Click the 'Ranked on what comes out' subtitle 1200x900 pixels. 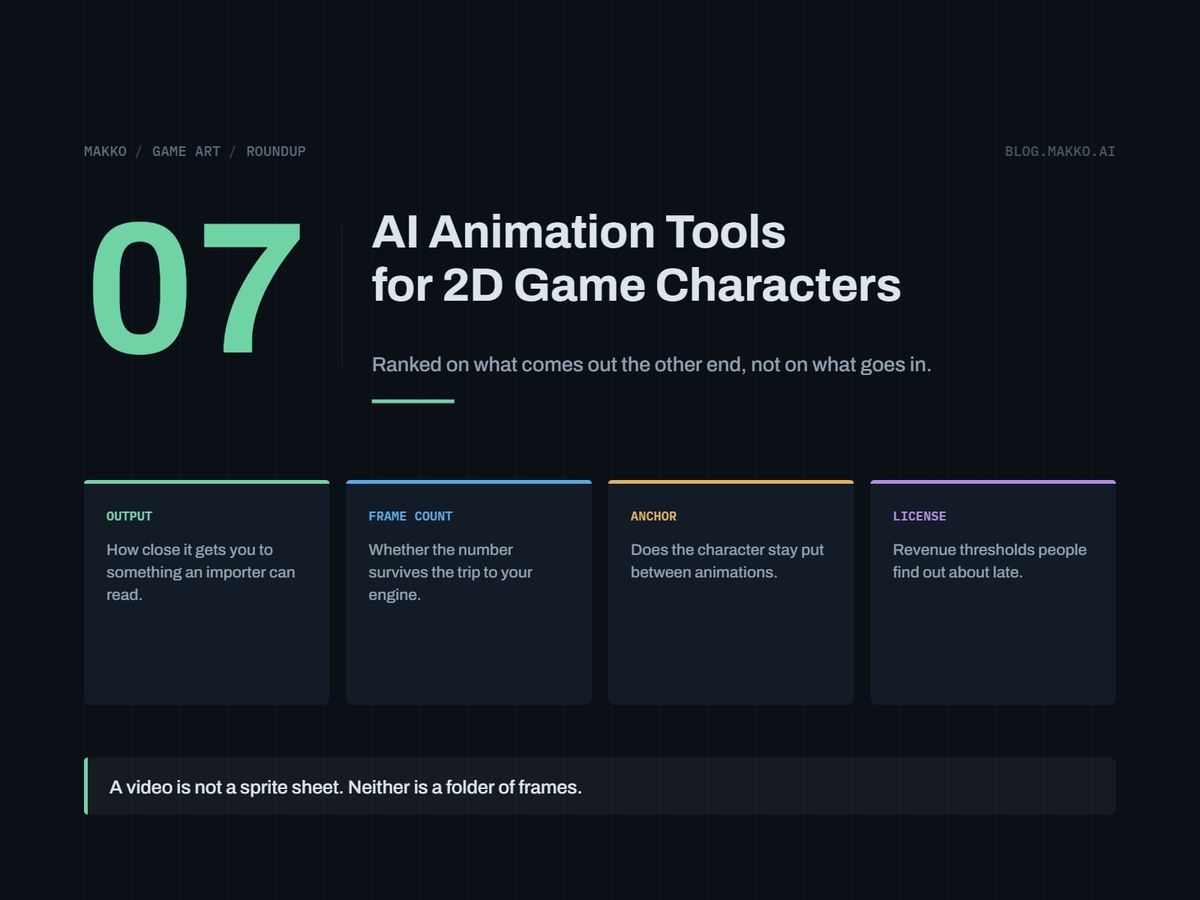[x=651, y=364]
